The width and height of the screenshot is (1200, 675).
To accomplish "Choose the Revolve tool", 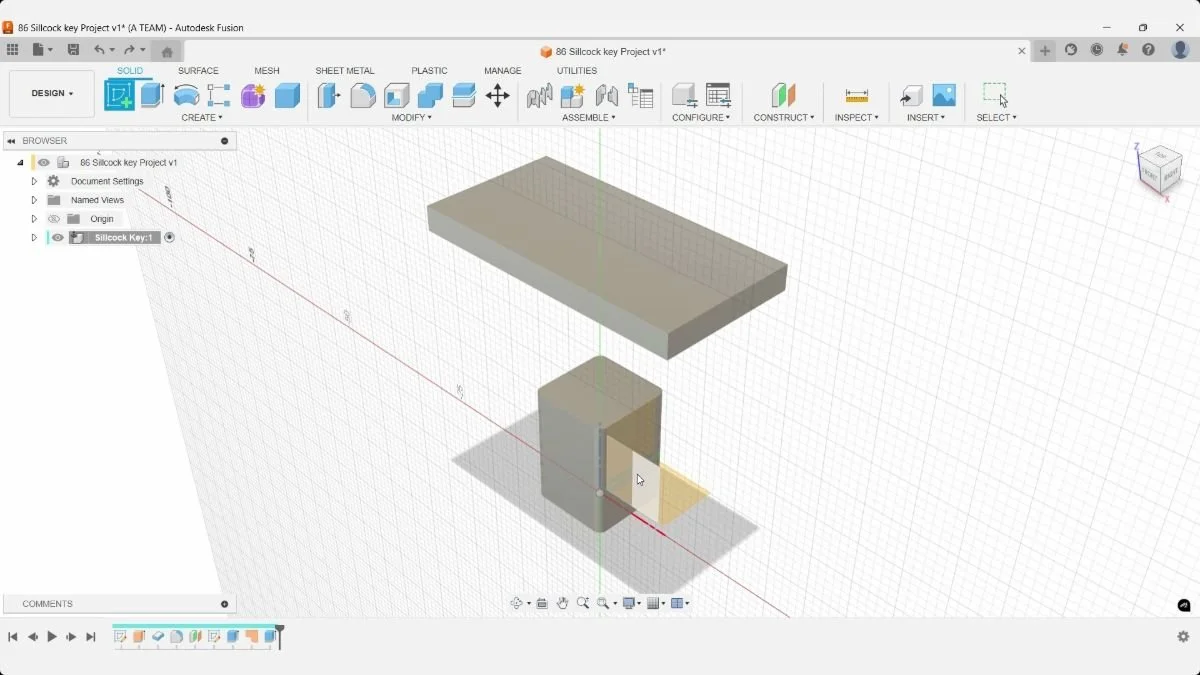I will click(x=186, y=95).
